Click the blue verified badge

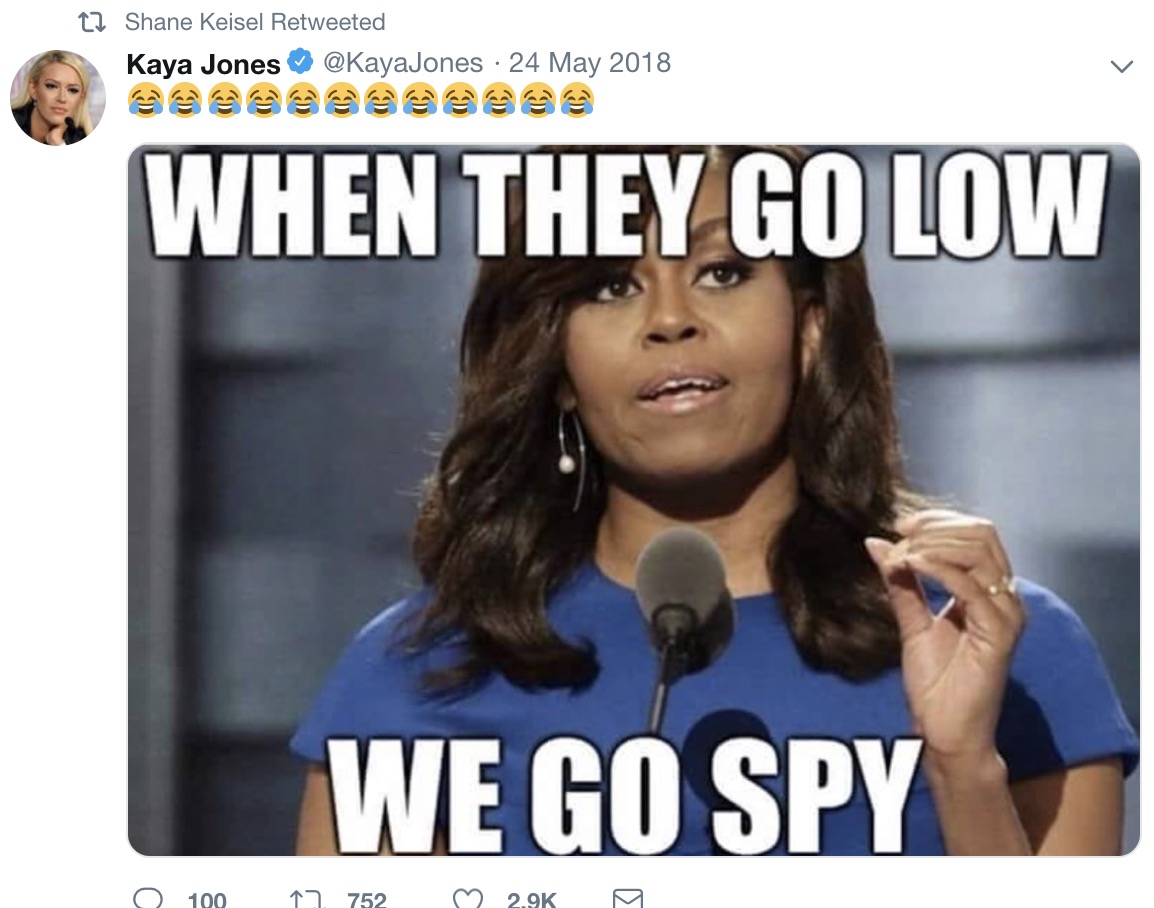click(300, 62)
